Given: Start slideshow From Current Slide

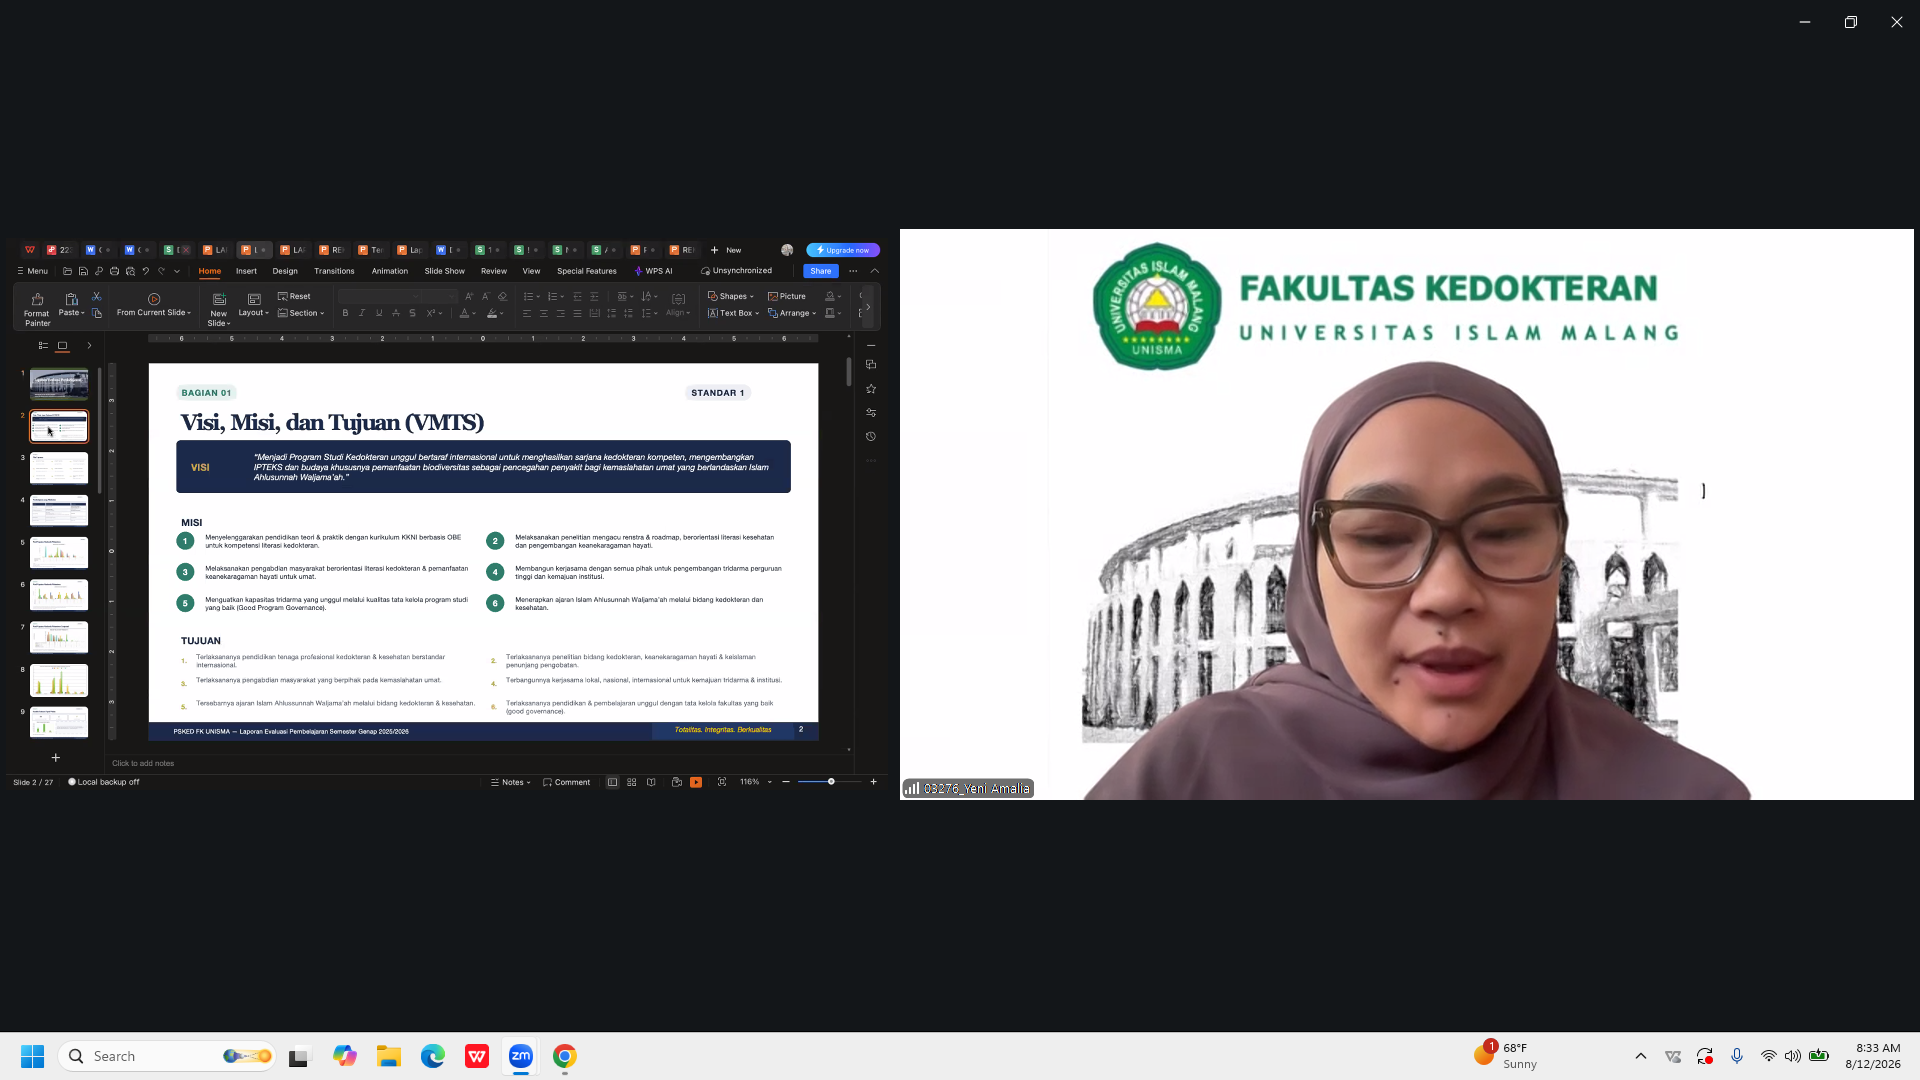Looking at the screenshot, I should 153,305.
